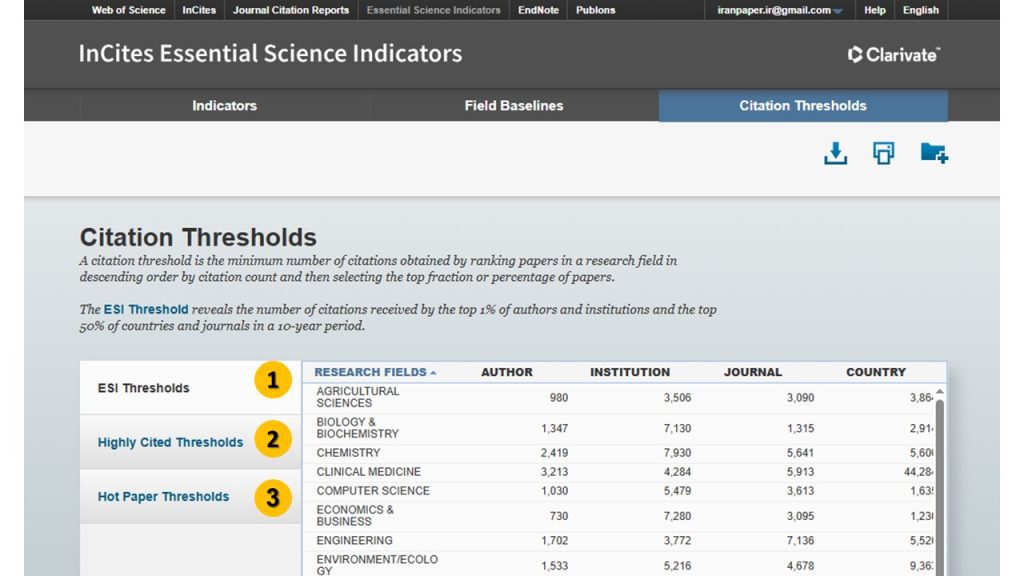
Task: Open the iranpaper.ir@gmail.com account dropdown
Action: [780, 10]
